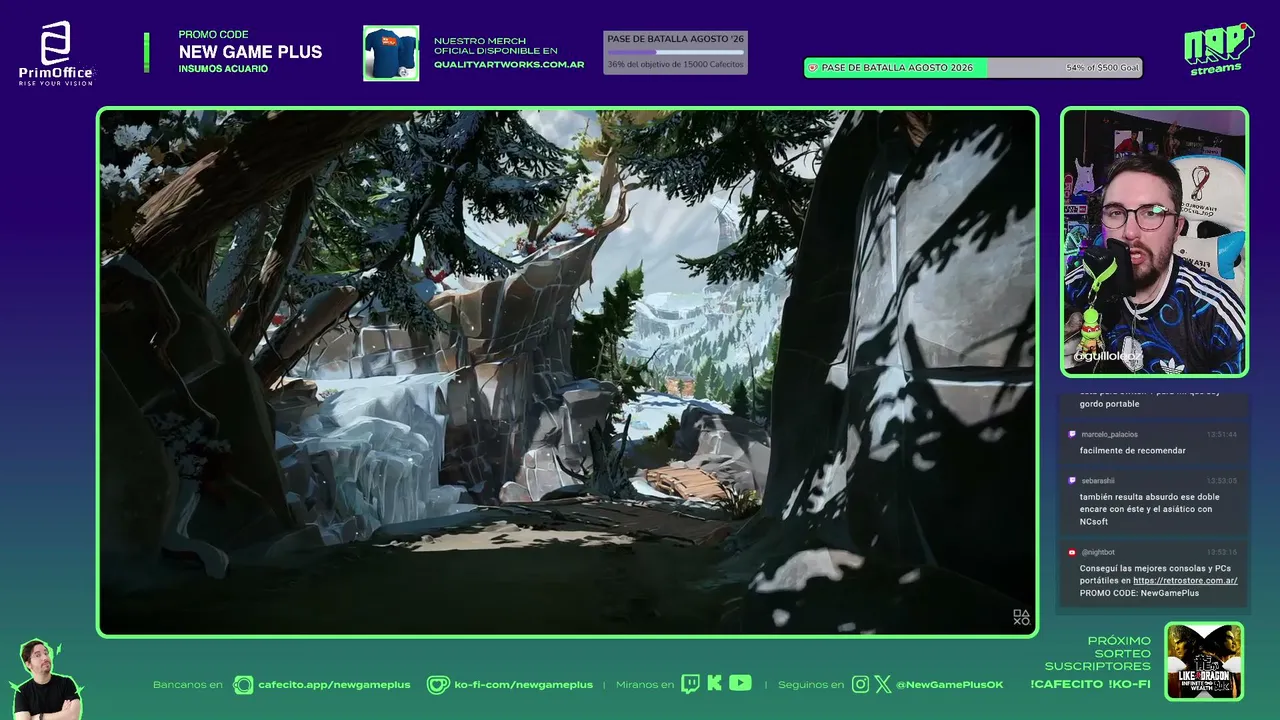The height and width of the screenshot is (720, 1280).
Task: Click the "NUESTRO MERCH OFICIAL DISPONIBLE EN" text
Action: pos(495,46)
